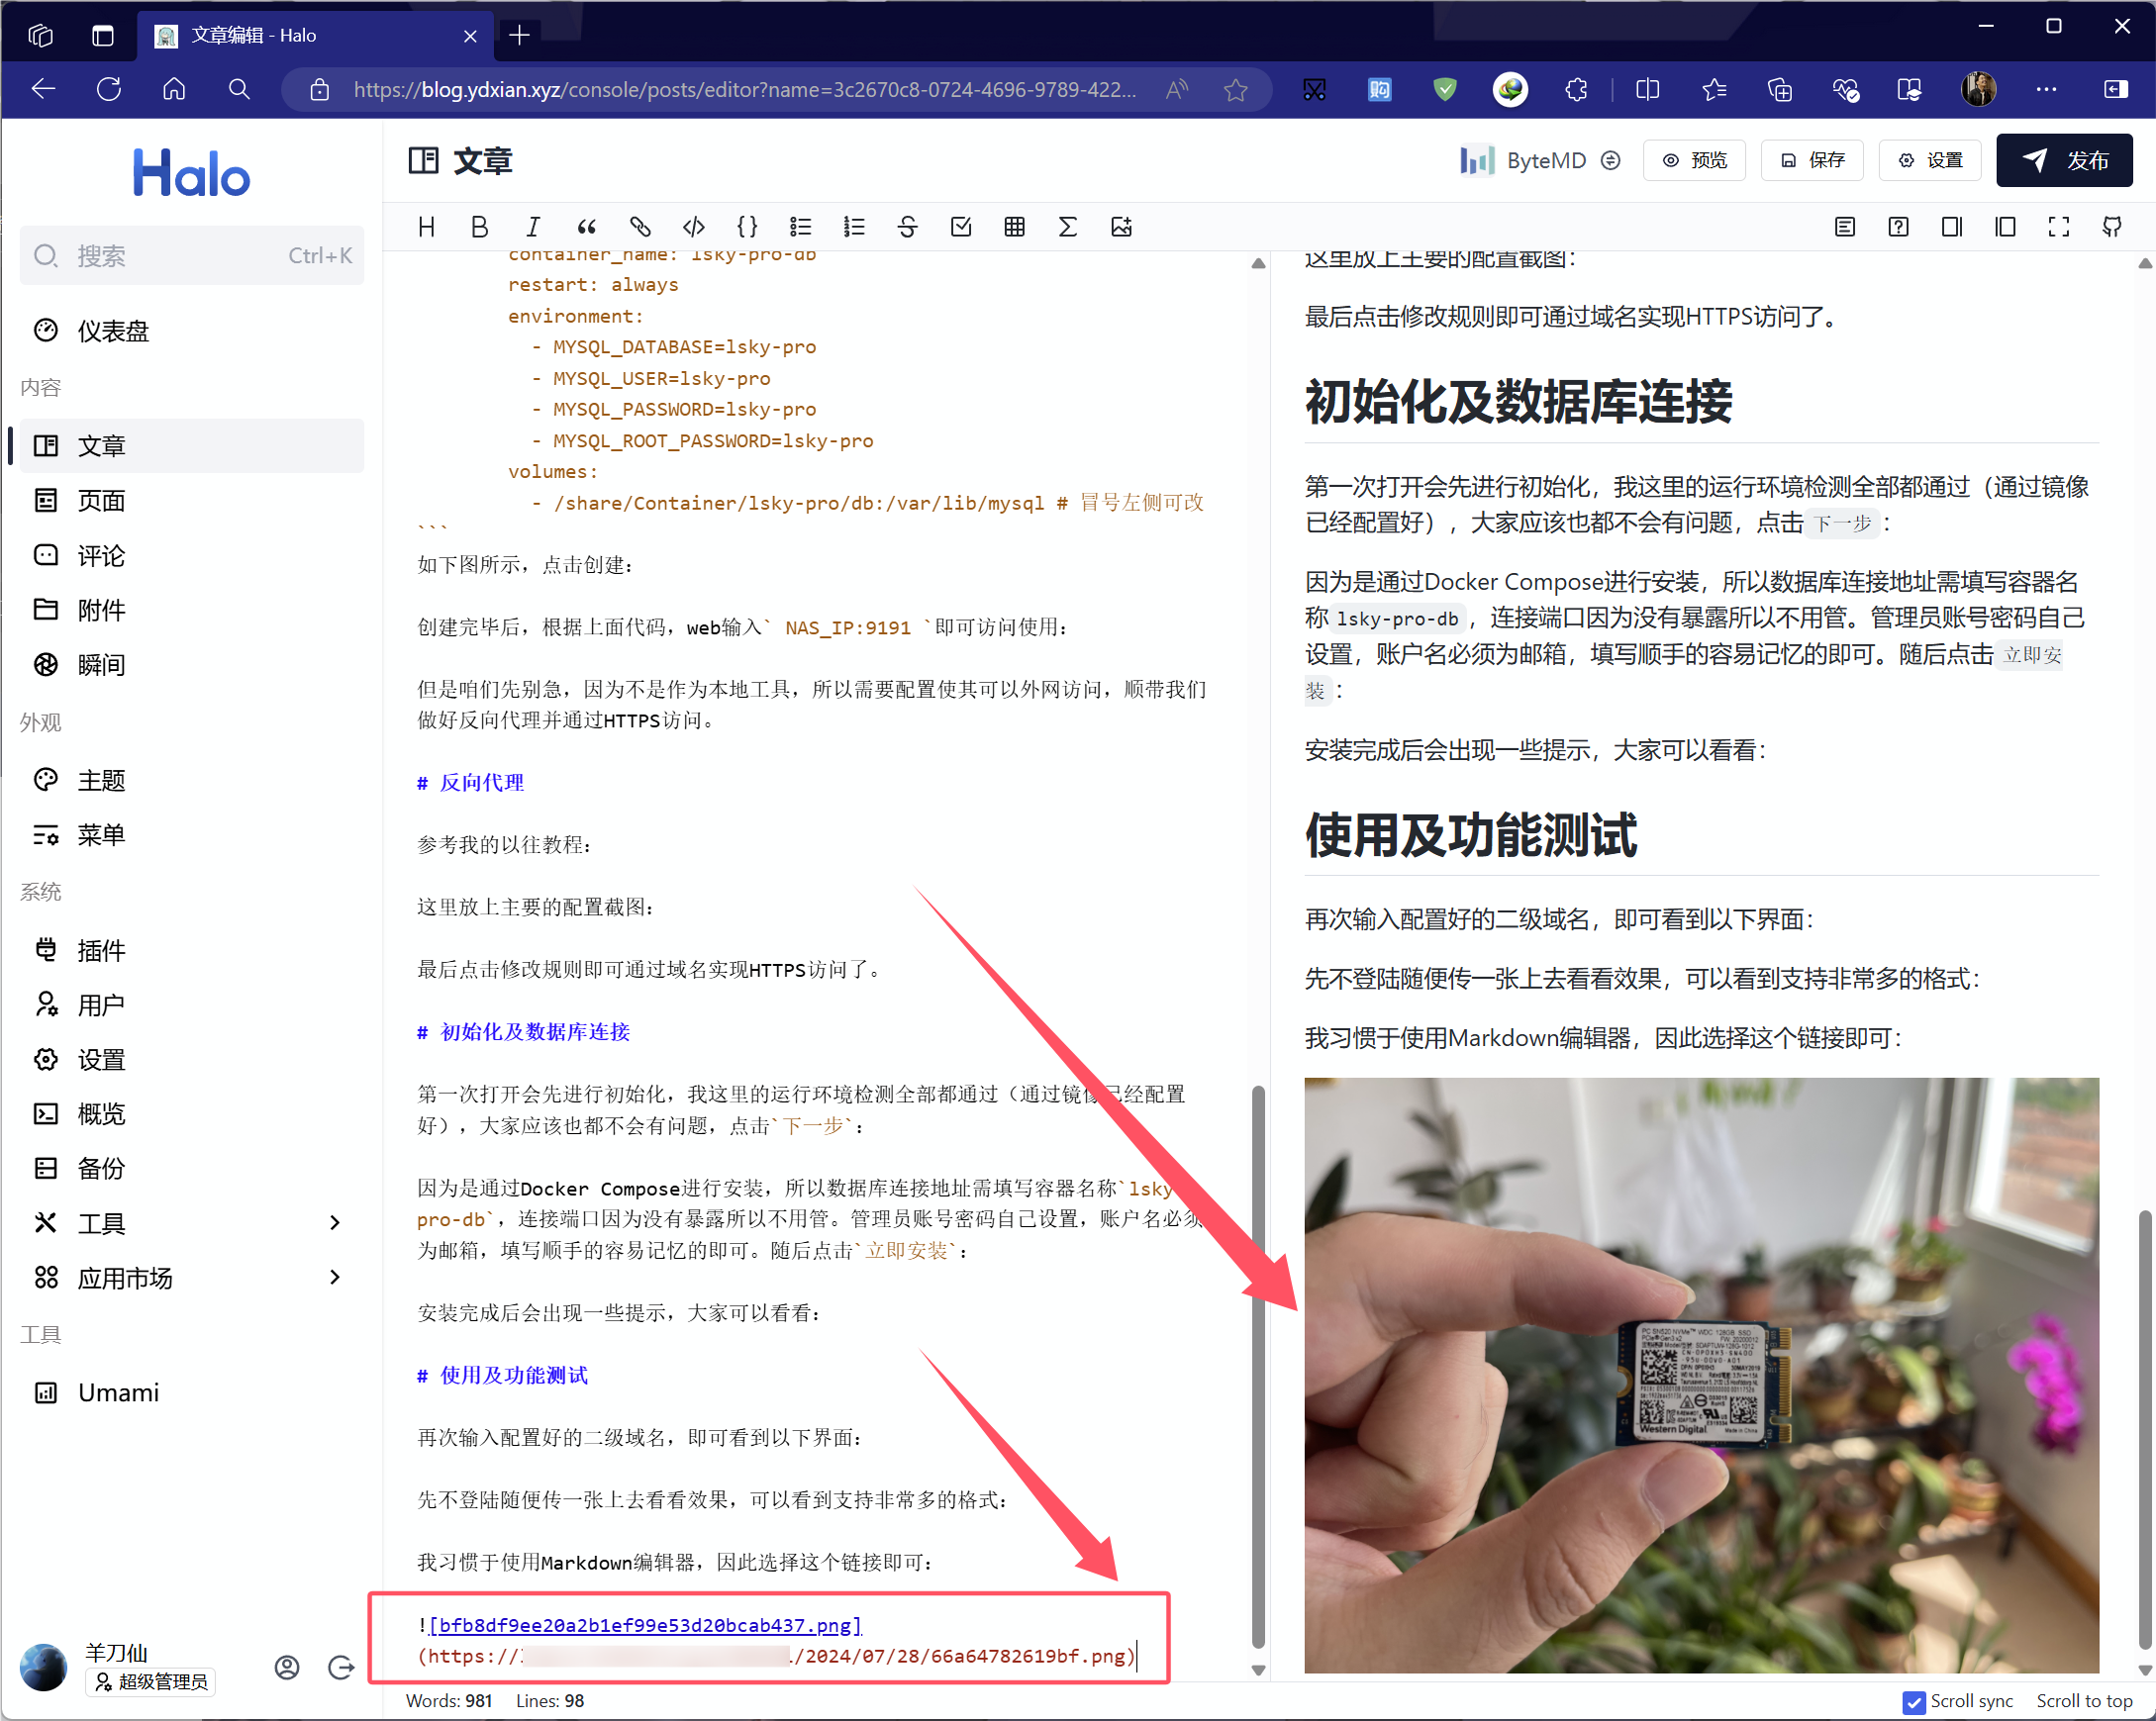Open user profile icon beside 羊刀仙
2156x1721 pixels.
pyautogui.click(x=287, y=1667)
